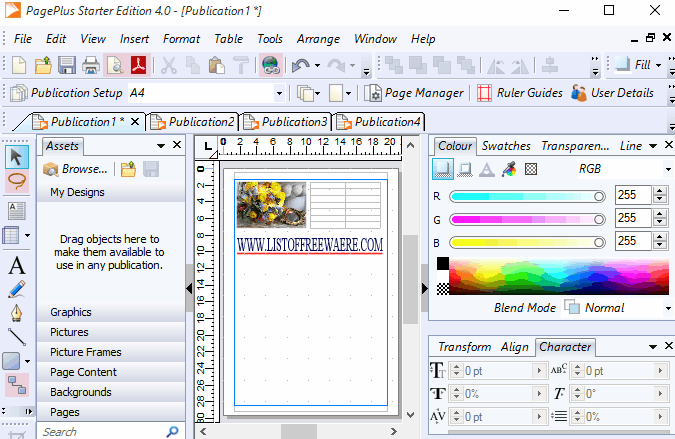Create a new publication
Image resolution: width=675 pixels, height=439 pixels.
[x=19, y=65]
